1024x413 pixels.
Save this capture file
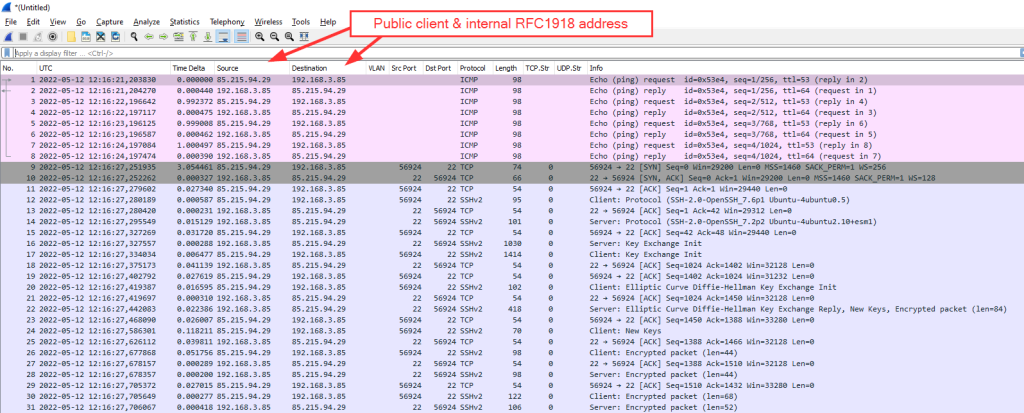click(x=86, y=37)
